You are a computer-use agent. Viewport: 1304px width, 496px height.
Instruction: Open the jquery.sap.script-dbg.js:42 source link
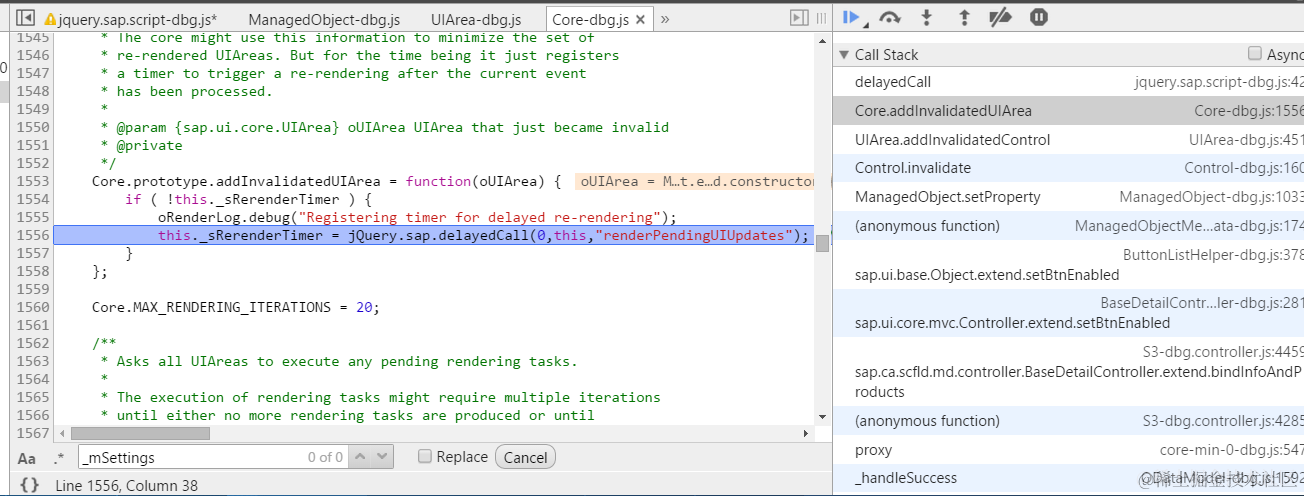1219,82
